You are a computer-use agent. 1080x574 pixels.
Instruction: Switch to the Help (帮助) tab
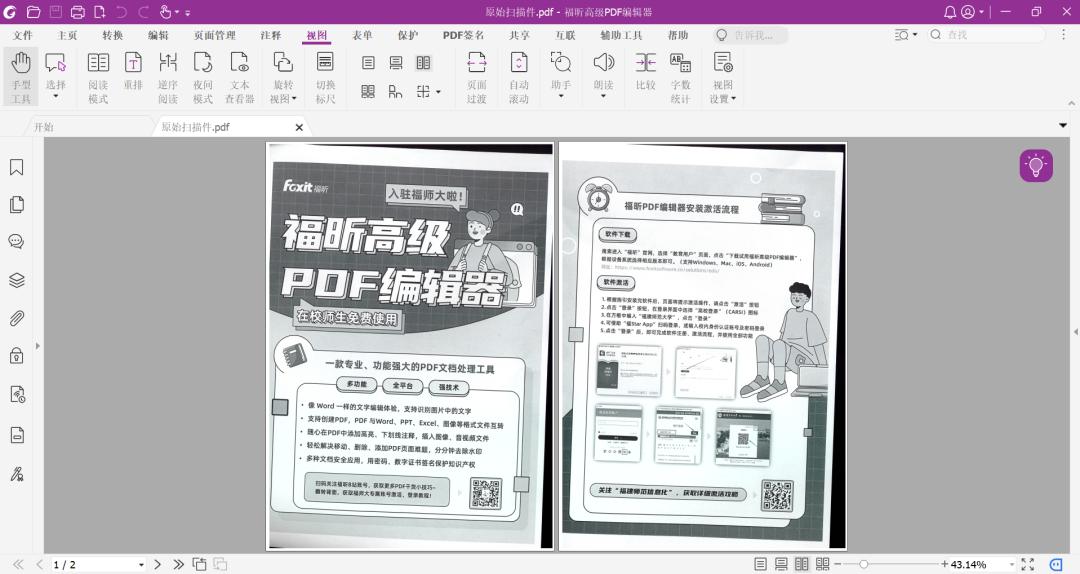(678, 34)
